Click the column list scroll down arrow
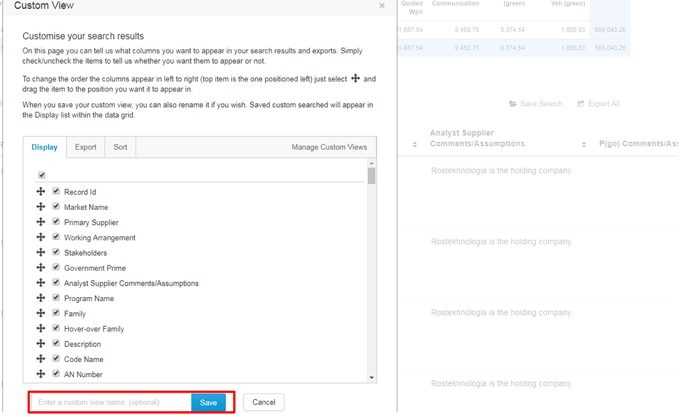The image size is (688, 417). point(372,378)
